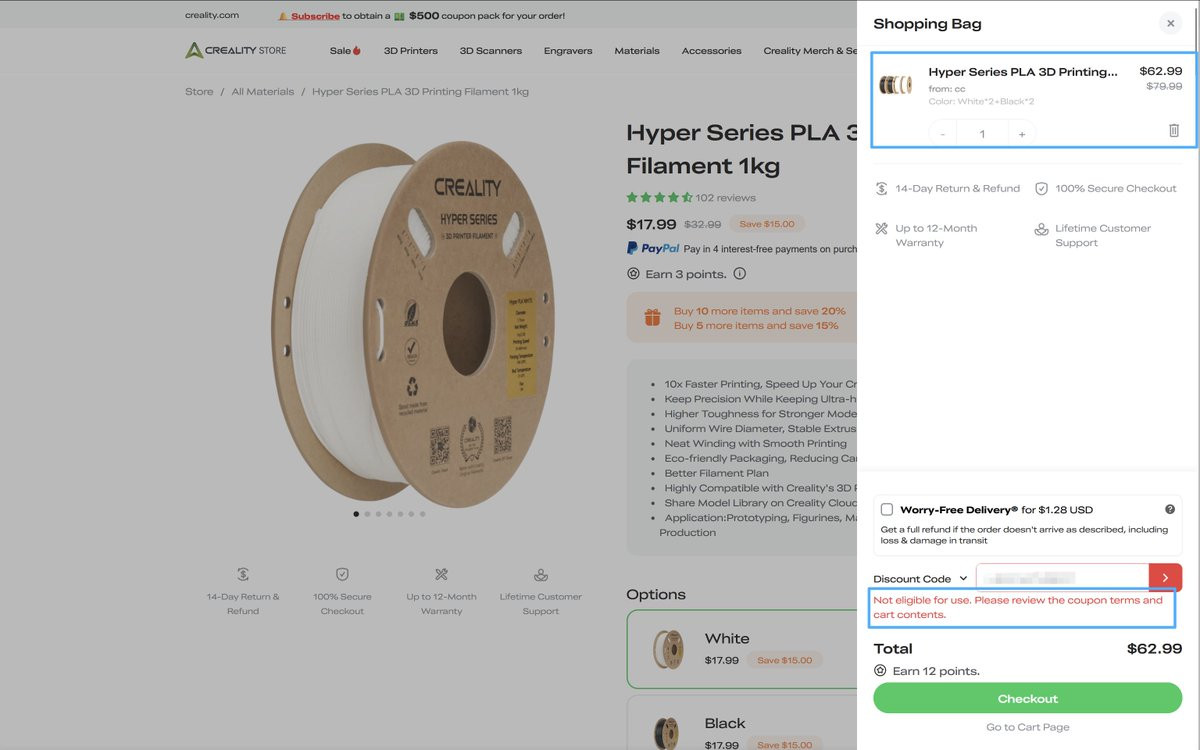Click the PayPal logo

pos(653,249)
